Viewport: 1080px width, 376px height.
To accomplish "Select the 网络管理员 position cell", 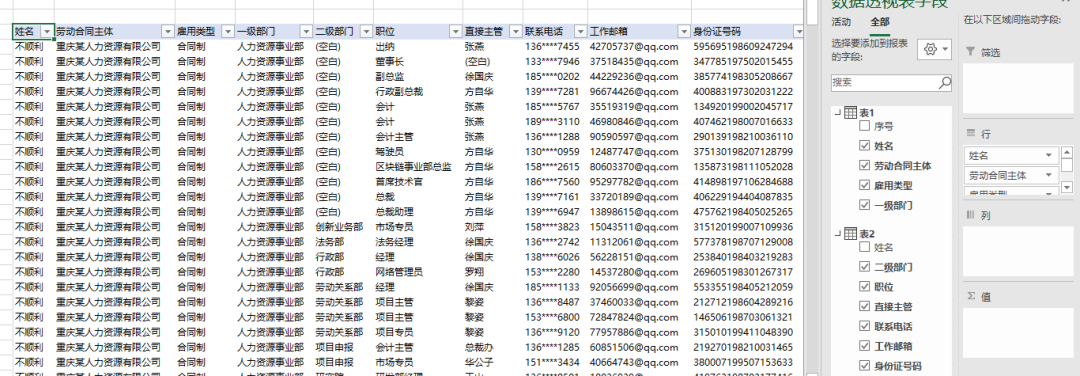I will click(x=418, y=271).
